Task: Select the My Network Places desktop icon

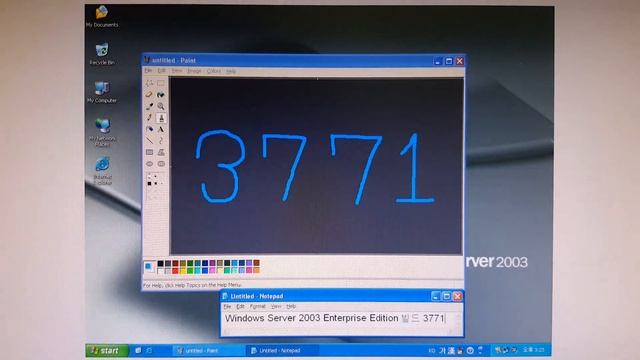Action: [102, 132]
